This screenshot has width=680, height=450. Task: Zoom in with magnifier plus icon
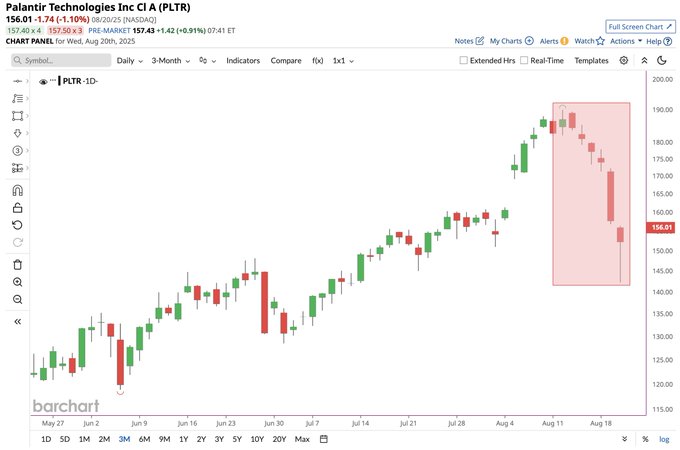tap(17, 282)
